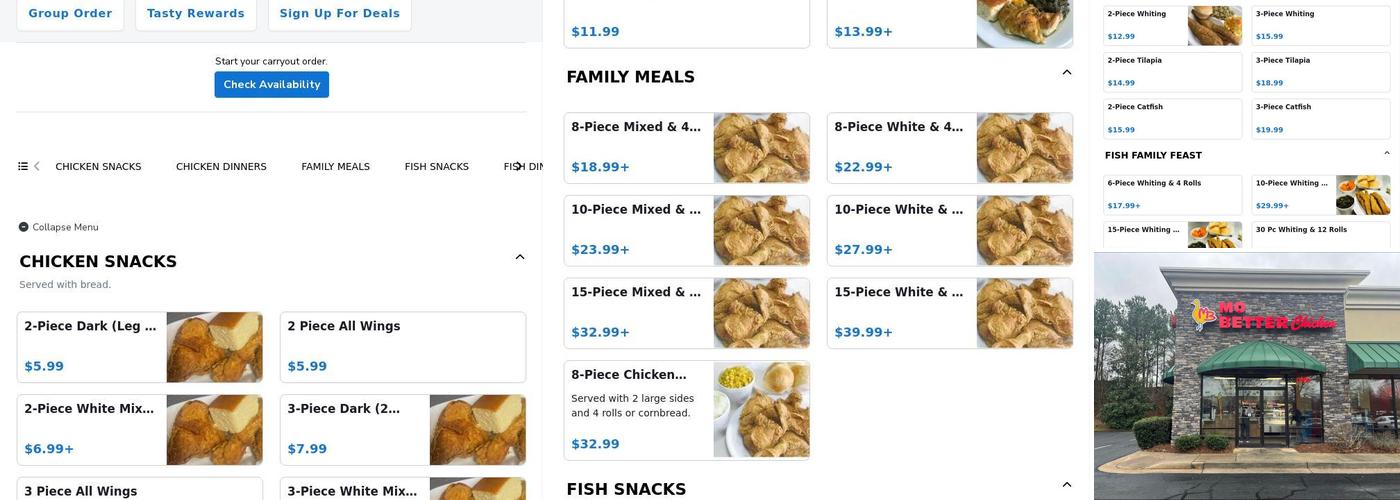Choose the 2 Piece All Wings item
Viewport: 1400px width, 500px height.
coord(402,347)
